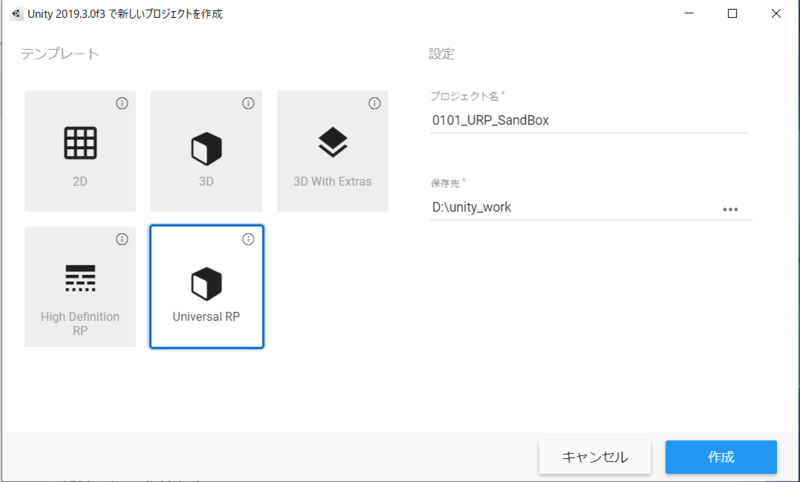The width and height of the screenshot is (800, 482).
Task: Cancel with the キャンセル button
Action: click(x=595, y=457)
